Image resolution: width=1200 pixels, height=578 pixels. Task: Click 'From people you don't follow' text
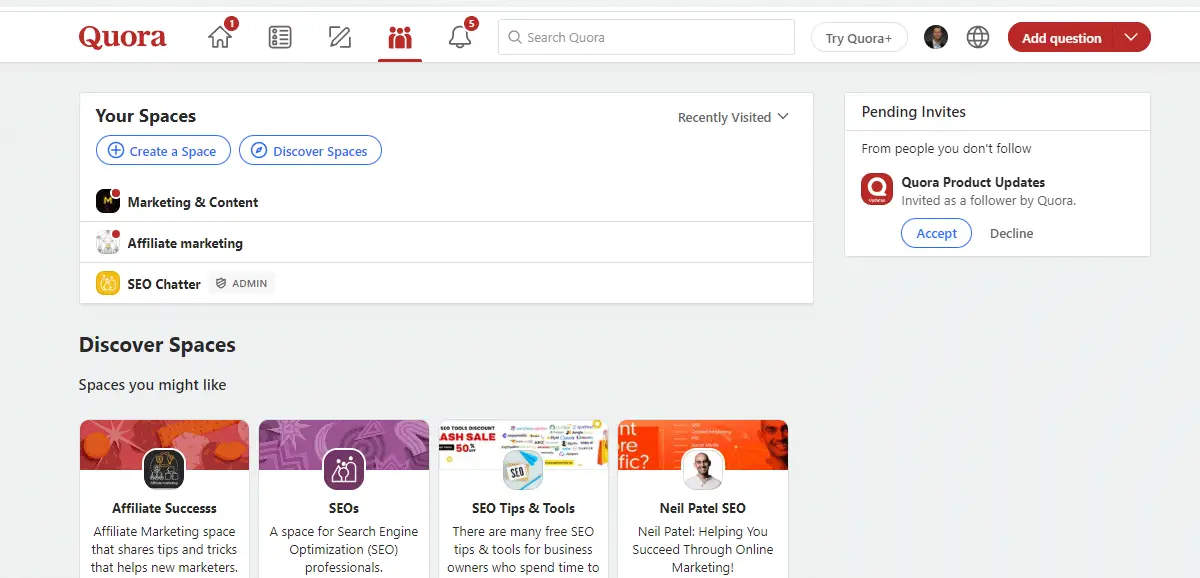tap(946, 148)
